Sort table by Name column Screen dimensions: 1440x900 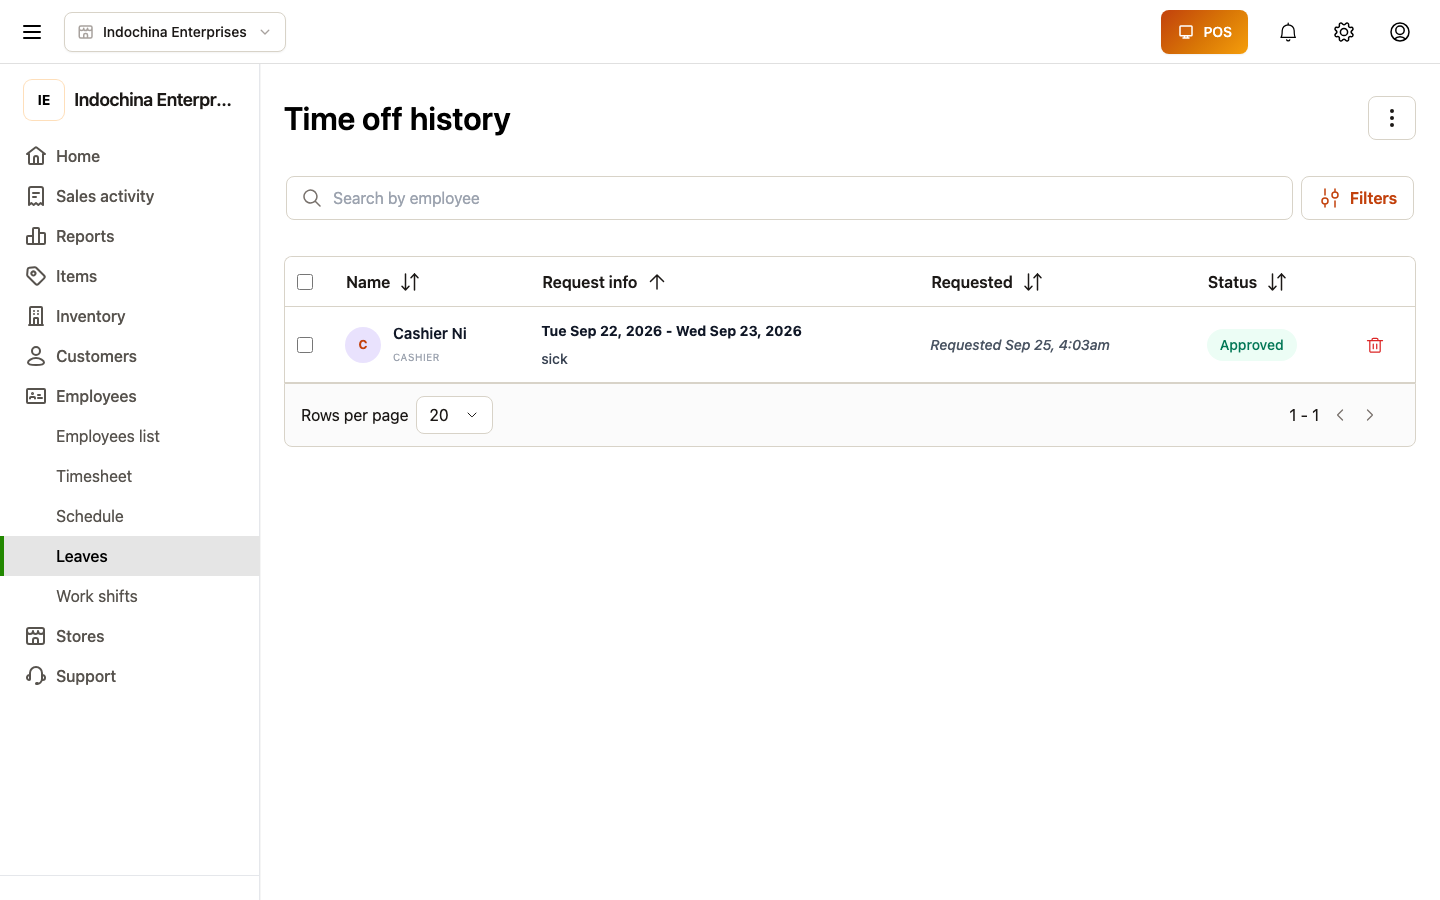(410, 282)
